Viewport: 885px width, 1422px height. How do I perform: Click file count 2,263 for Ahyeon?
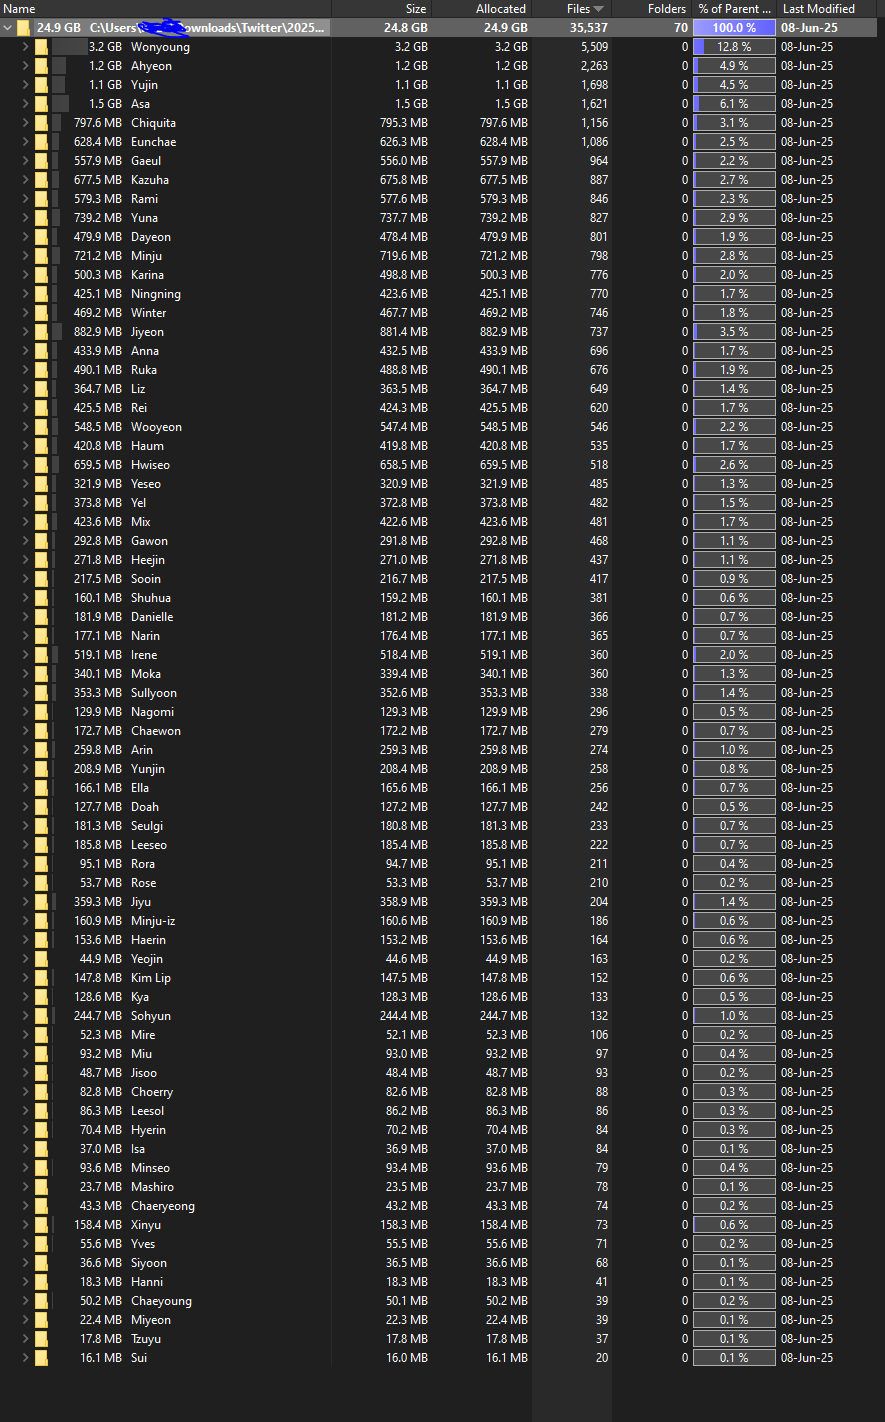(594, 66)
